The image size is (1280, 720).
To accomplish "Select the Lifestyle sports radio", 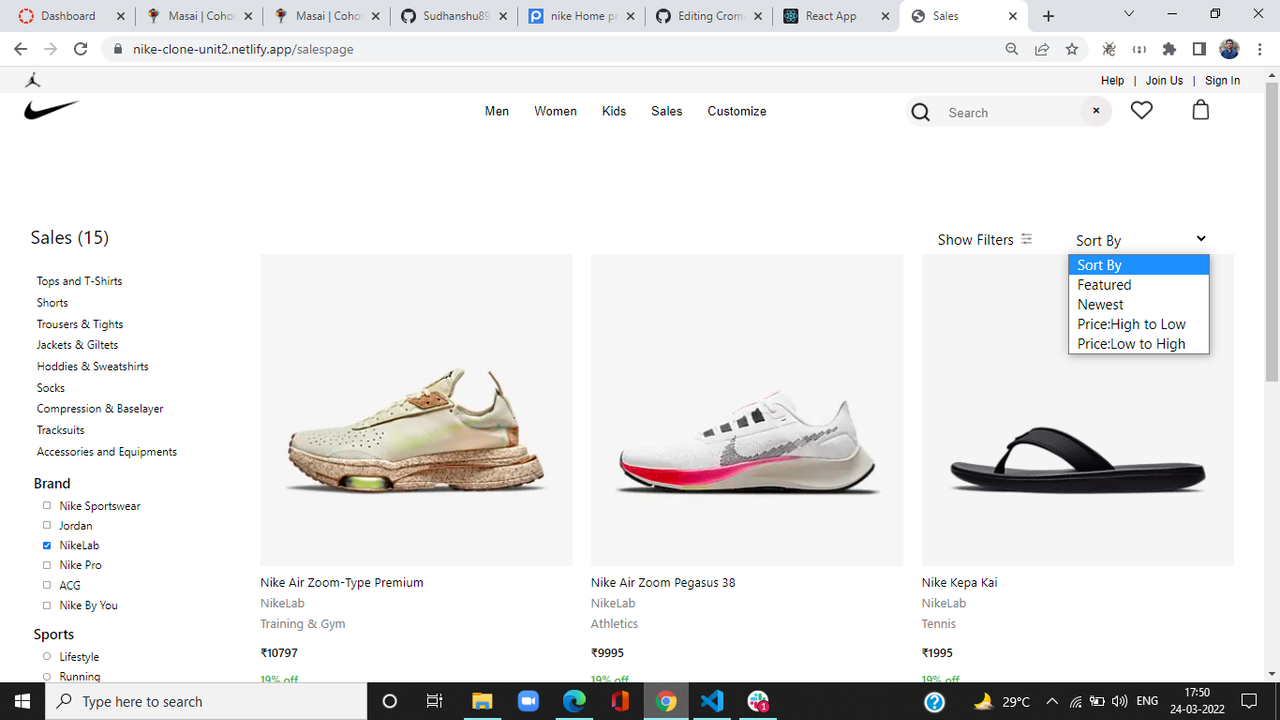I will (x=46, y=656).
